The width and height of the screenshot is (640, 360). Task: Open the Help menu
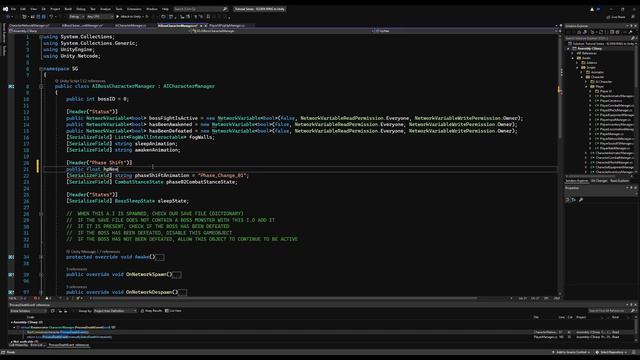[x=165, y=9]
